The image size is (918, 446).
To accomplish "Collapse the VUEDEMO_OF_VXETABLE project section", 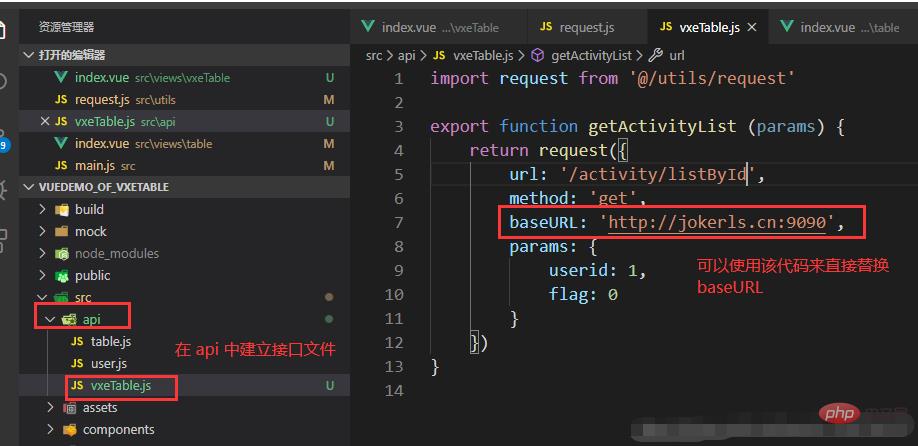I will click(28, 187).
